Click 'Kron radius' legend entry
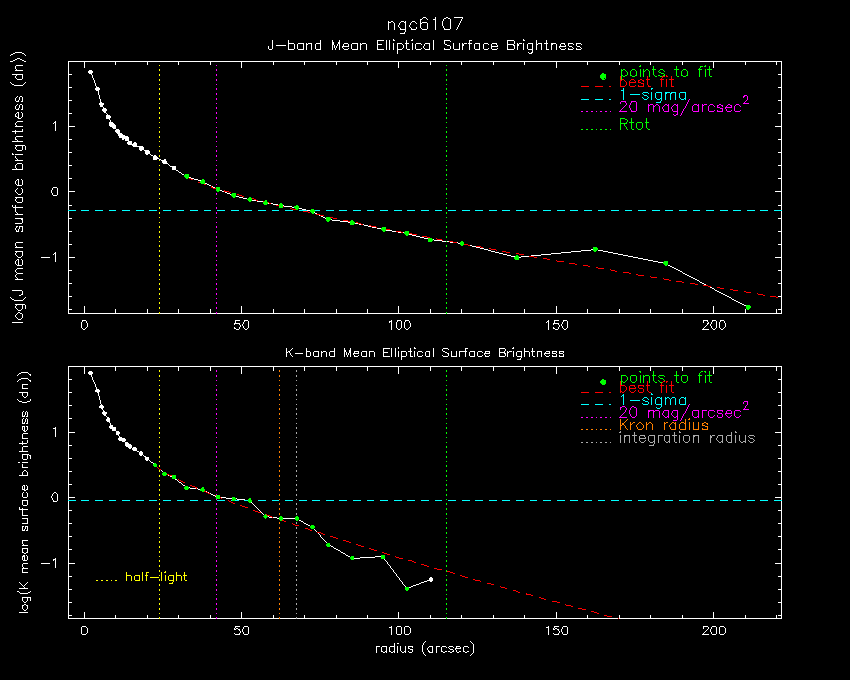The width and height of the screenshot is (850, 680). click(664, 425)
